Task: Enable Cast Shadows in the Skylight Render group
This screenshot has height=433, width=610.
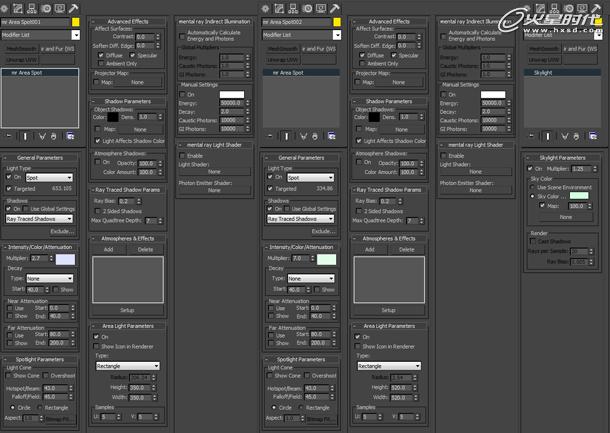Action: 533,241
